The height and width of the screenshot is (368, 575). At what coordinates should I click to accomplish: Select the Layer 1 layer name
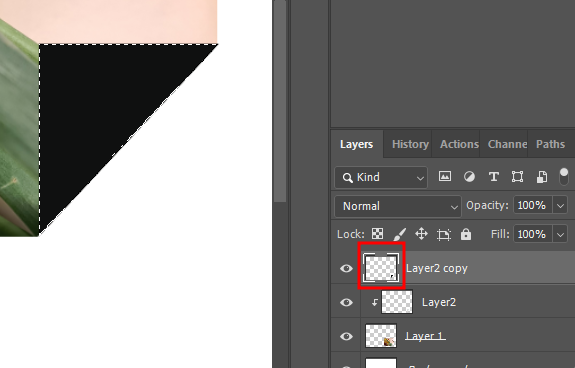point(425,336)
